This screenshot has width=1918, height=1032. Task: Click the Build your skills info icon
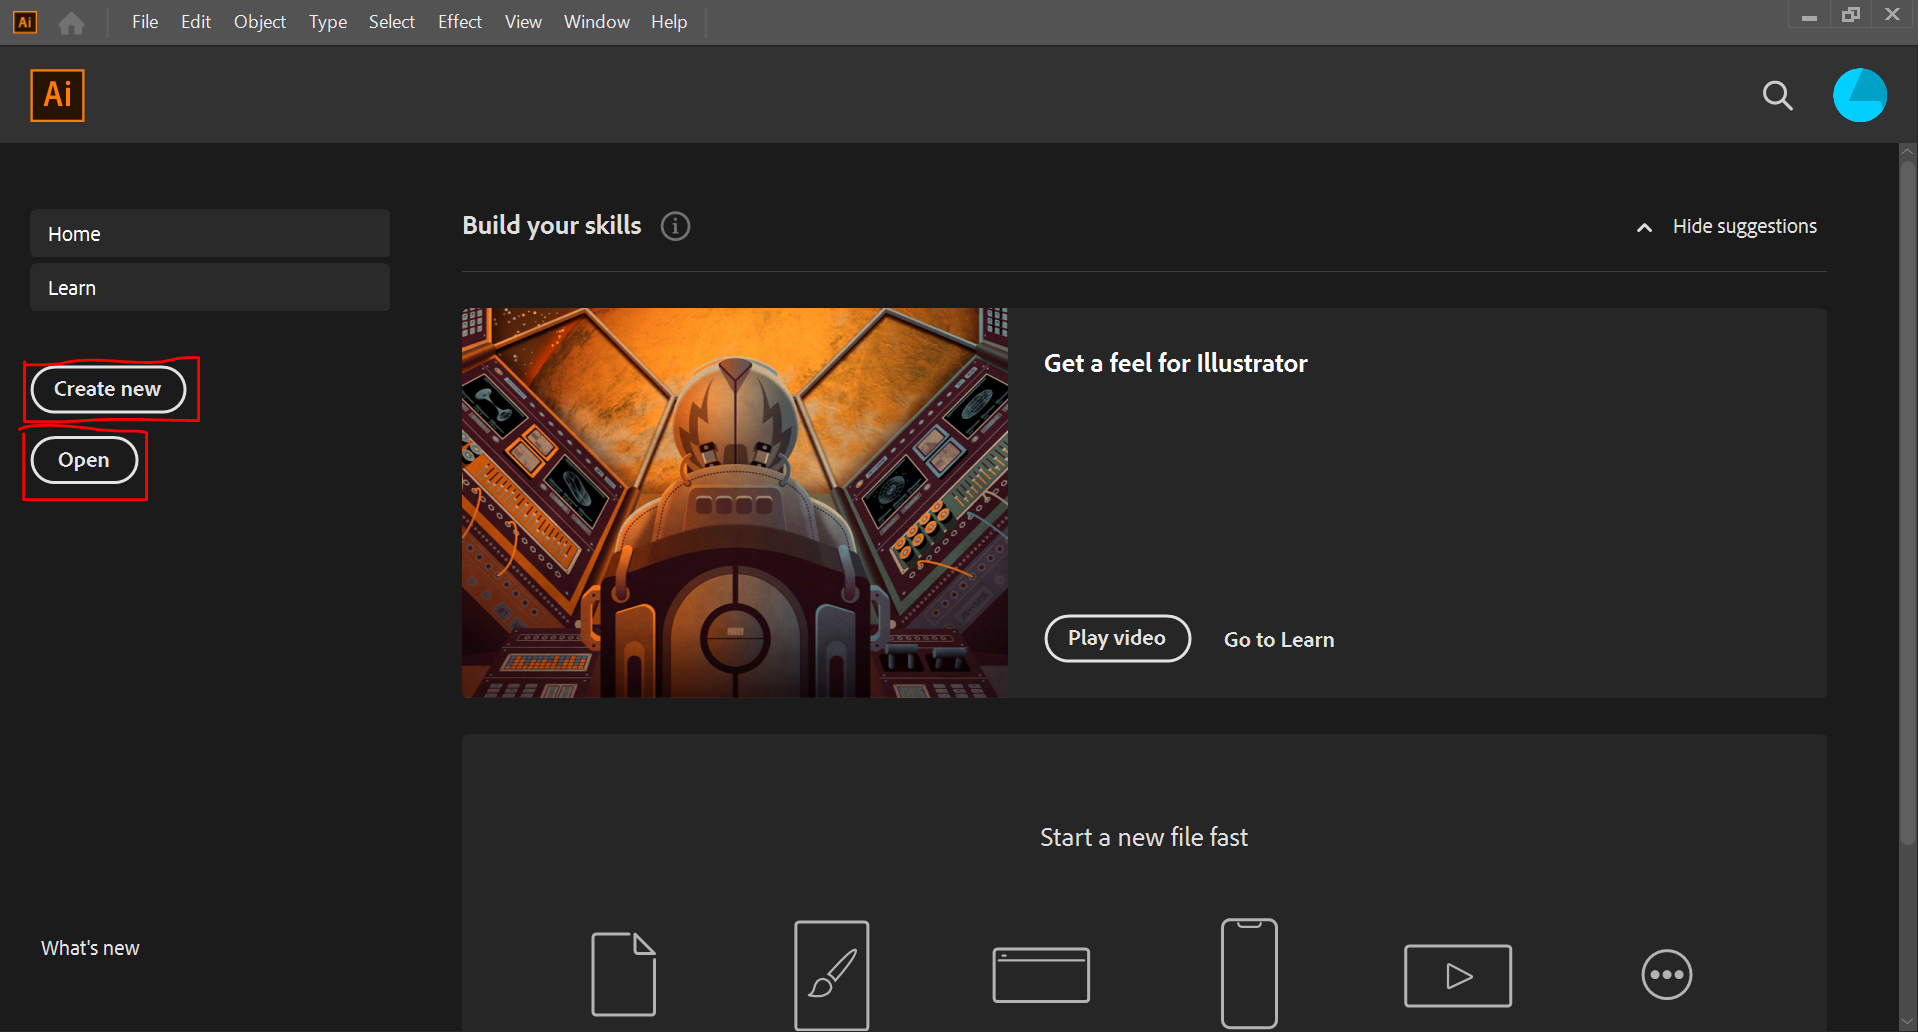coord(675,226)
